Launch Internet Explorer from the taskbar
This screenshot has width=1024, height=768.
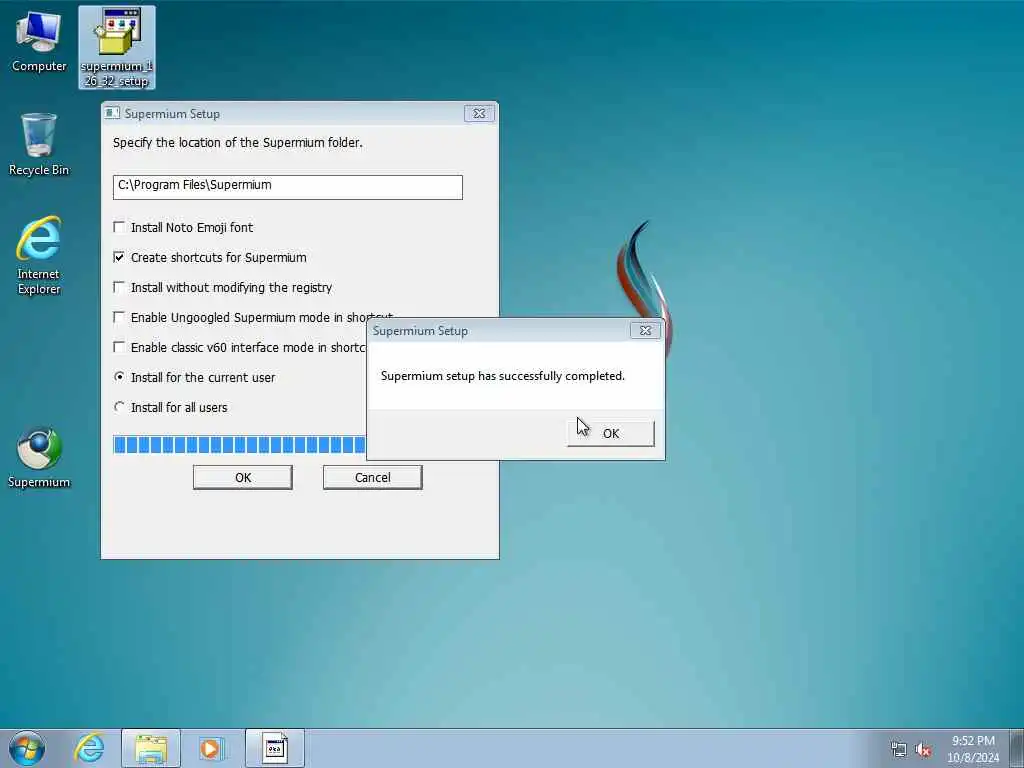pyautogui.click(x=89, y=748)
